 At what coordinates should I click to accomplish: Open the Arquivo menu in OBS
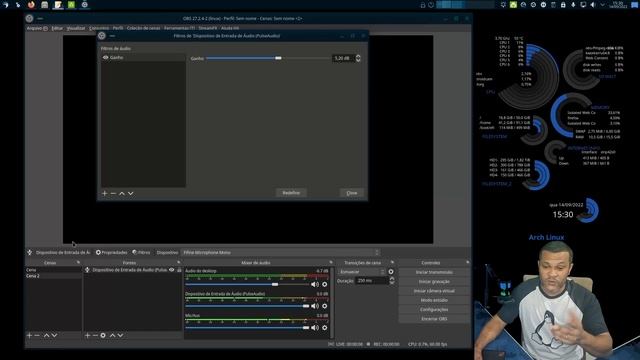coord(37,28)
